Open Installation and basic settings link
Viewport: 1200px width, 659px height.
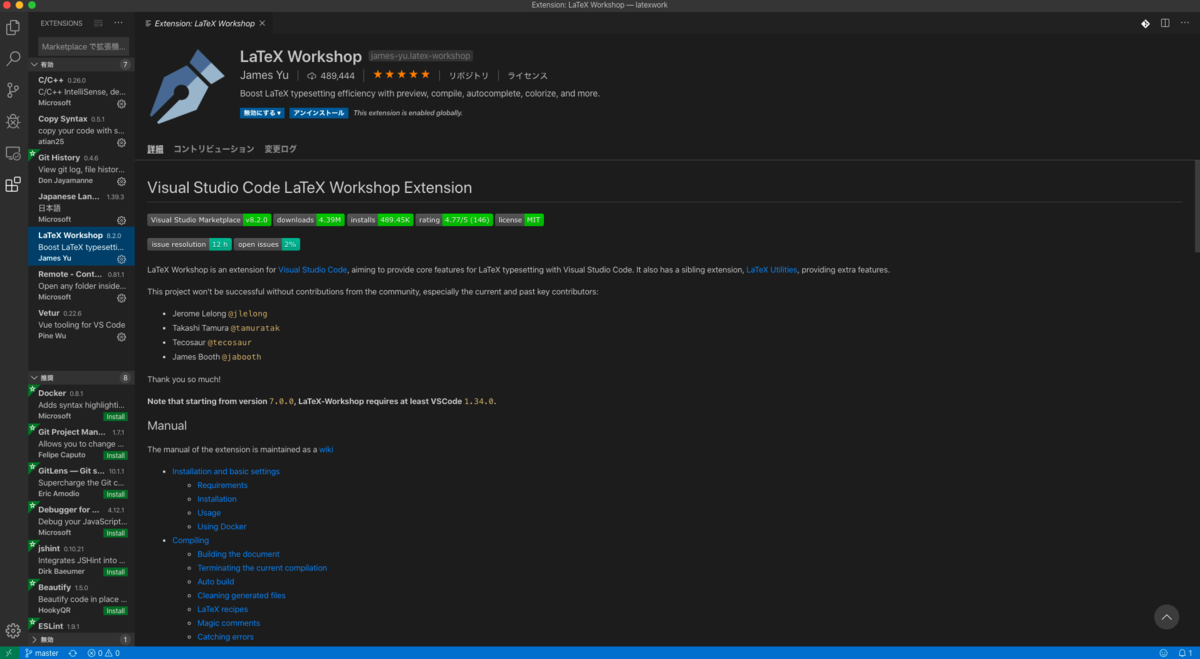[x=226, y=471]
